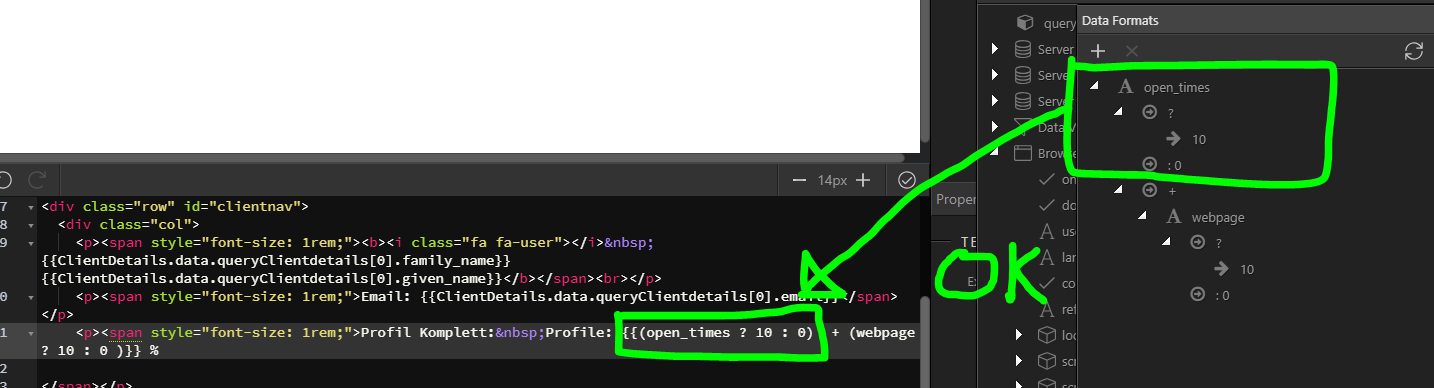Collapse the '?' node under webpage
Image resolution: width=1434 pixels, height=388 pixels.
1167,241
